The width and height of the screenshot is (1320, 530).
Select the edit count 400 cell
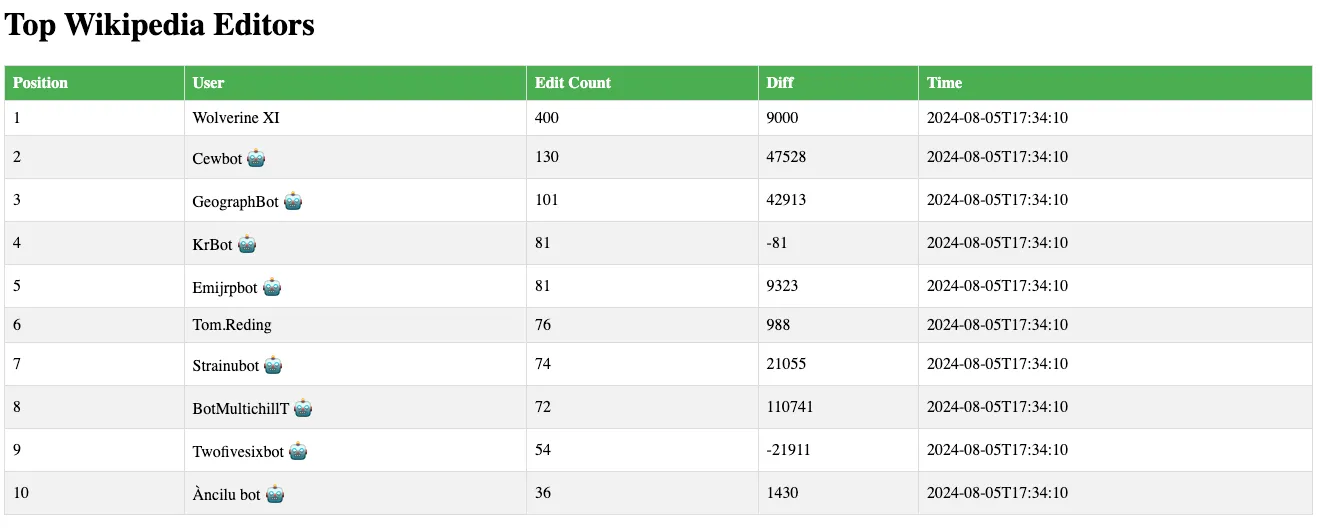(x=547, y=118)
